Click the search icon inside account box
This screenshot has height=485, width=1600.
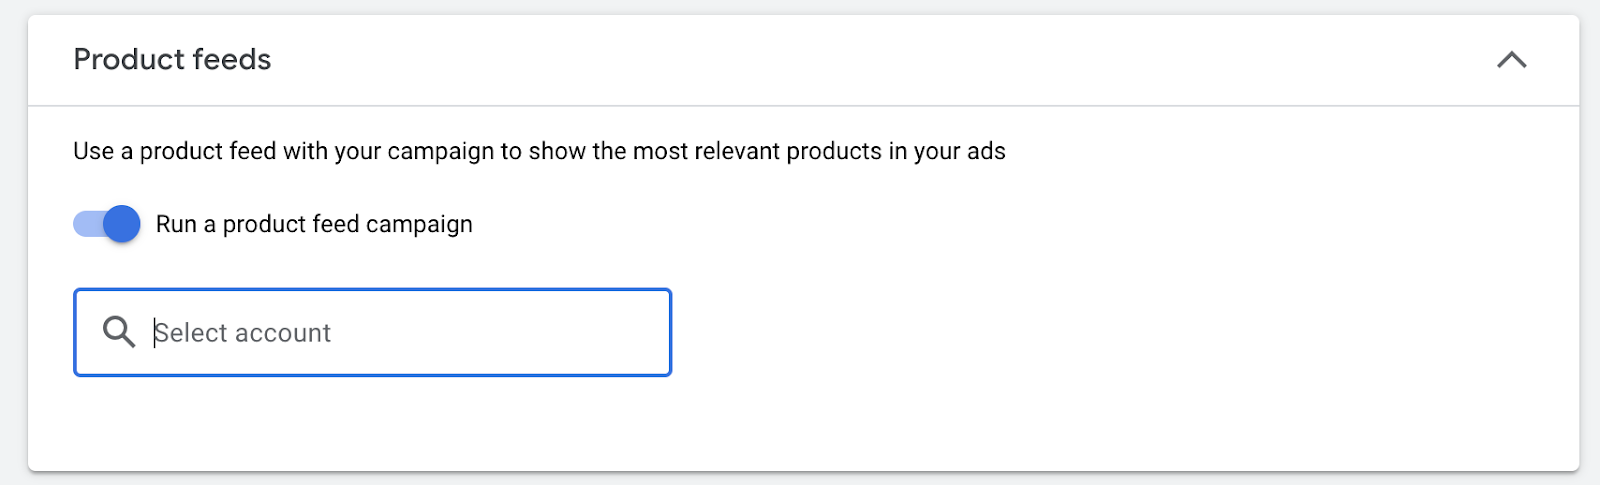click(119, 332)
